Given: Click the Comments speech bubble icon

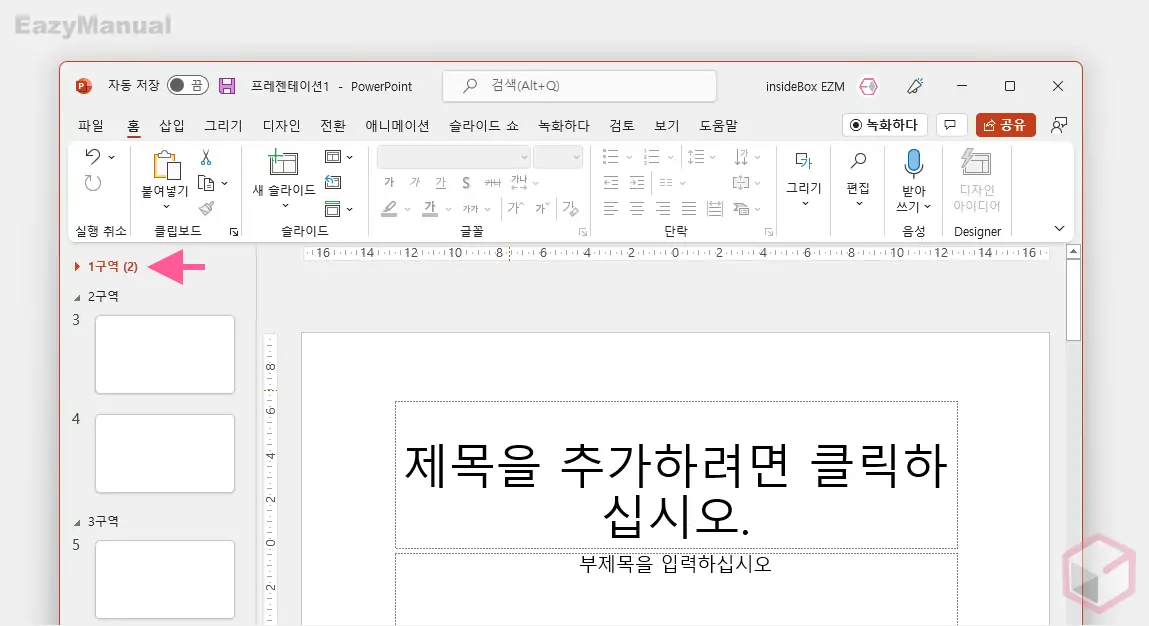Looking at the screenshot, I should (950, 125).
